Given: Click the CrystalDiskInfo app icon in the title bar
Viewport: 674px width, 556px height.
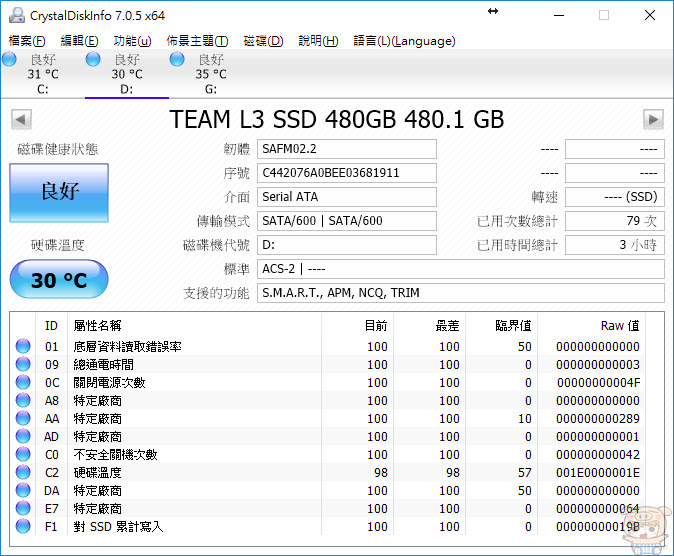Looking at the screenshot, I should (x=17, y=15).
